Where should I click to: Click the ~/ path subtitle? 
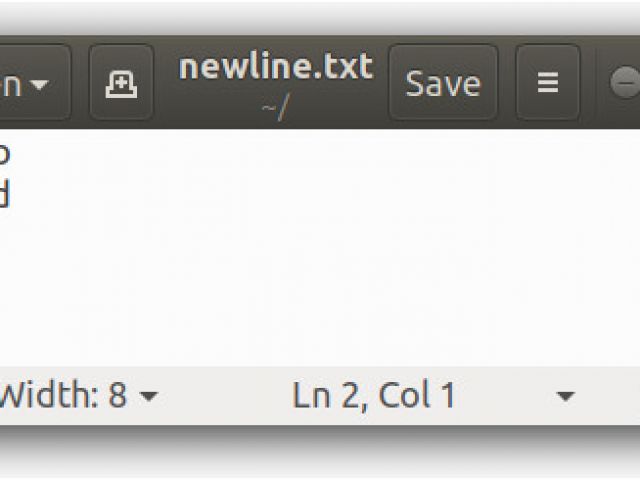(275, 106)
